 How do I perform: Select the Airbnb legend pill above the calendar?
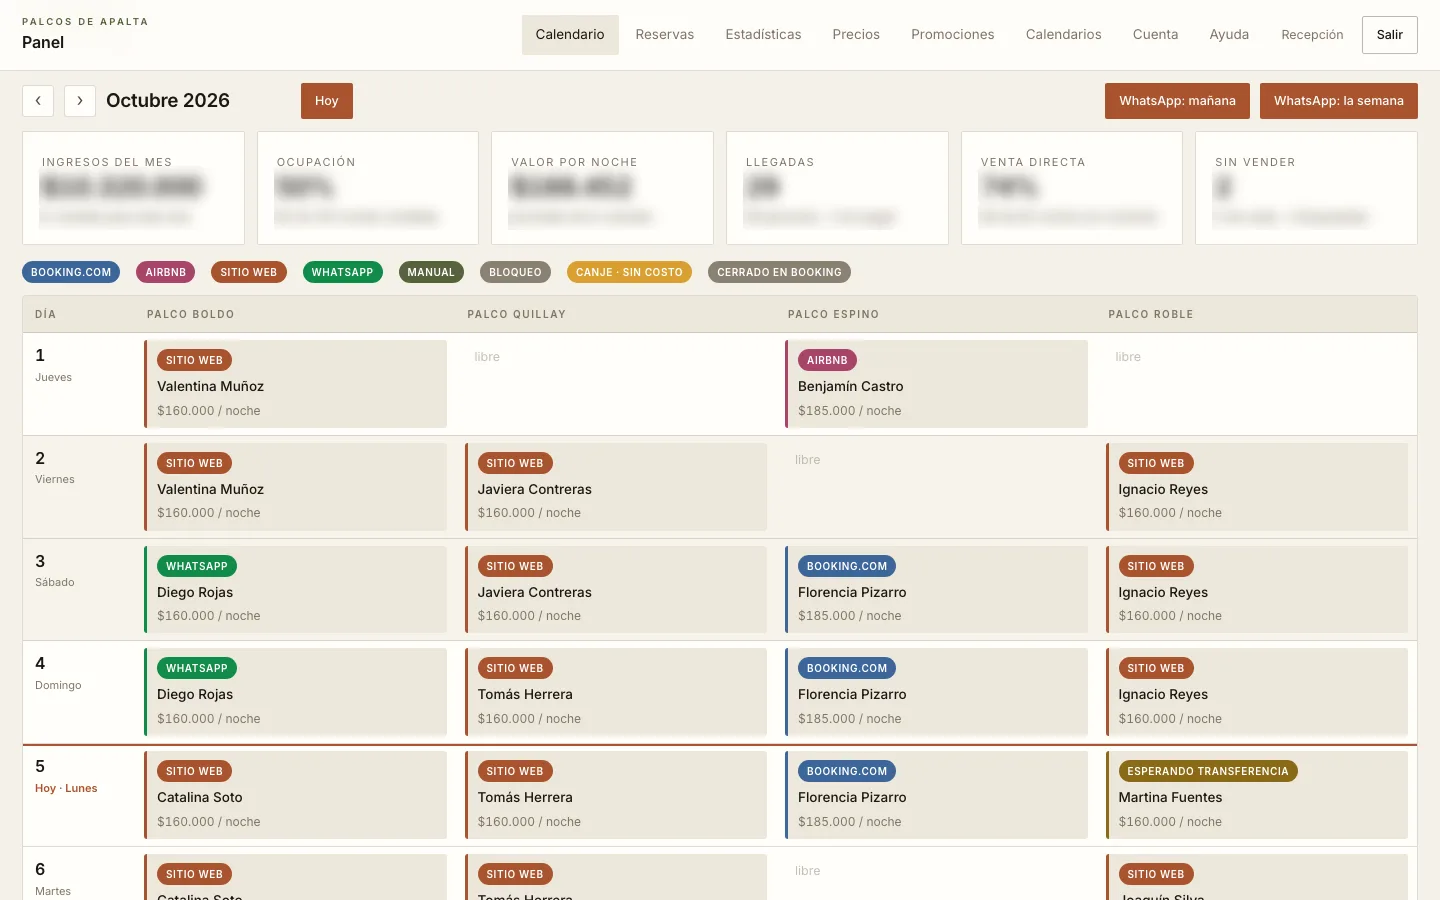(166, 272)
